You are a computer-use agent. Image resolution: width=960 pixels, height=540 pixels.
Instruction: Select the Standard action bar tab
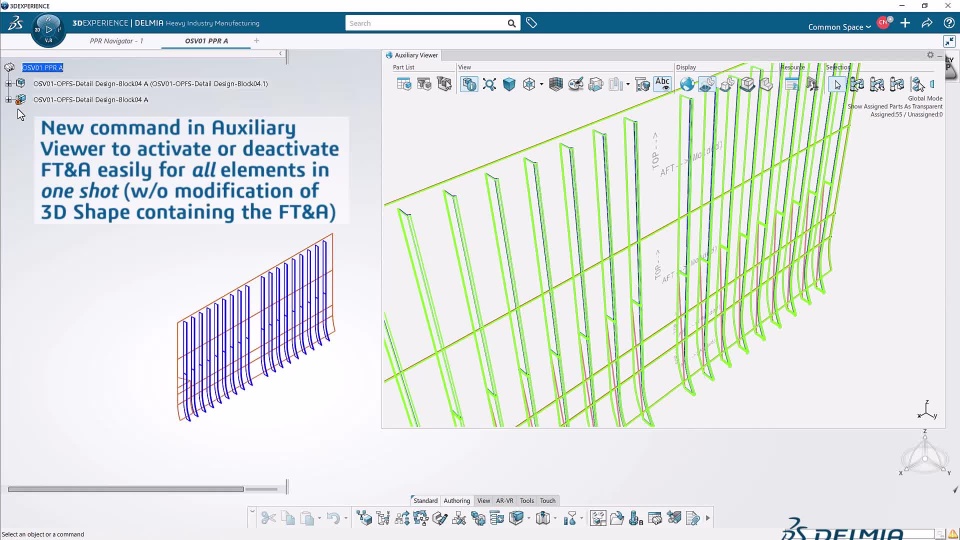pyautogui.click(x=426, y=500)
